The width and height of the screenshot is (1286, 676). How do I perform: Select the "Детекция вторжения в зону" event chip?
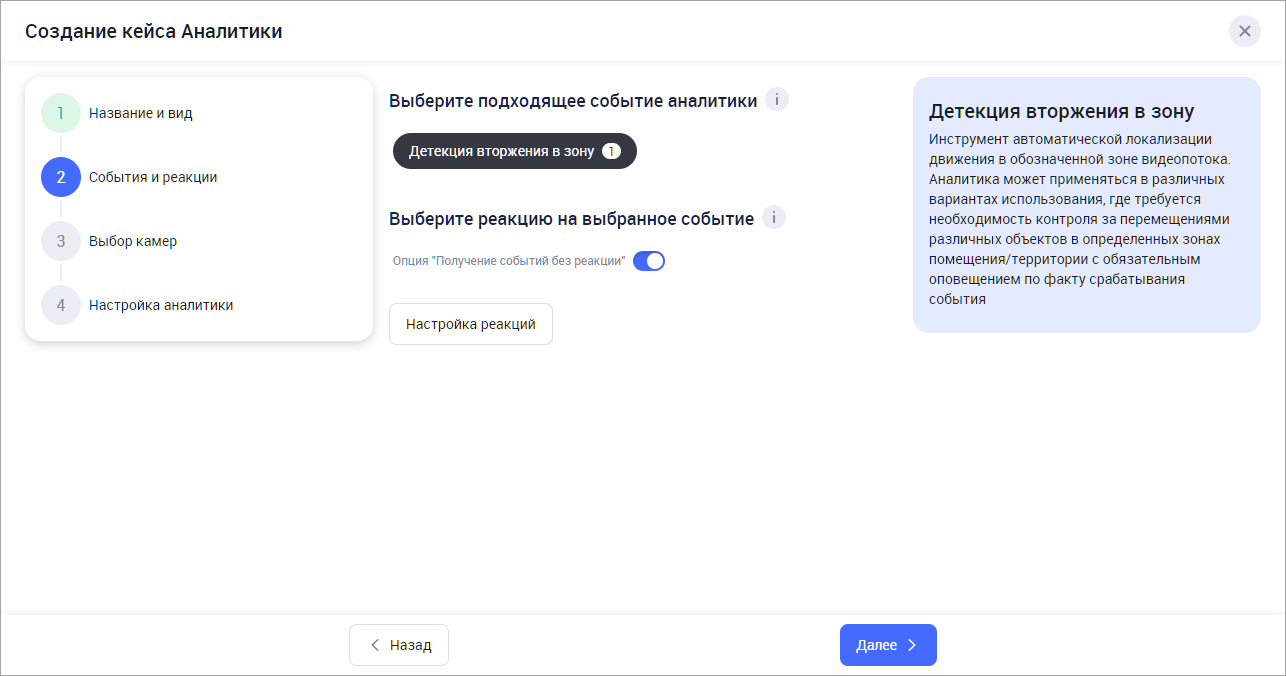tap(501, 151)
